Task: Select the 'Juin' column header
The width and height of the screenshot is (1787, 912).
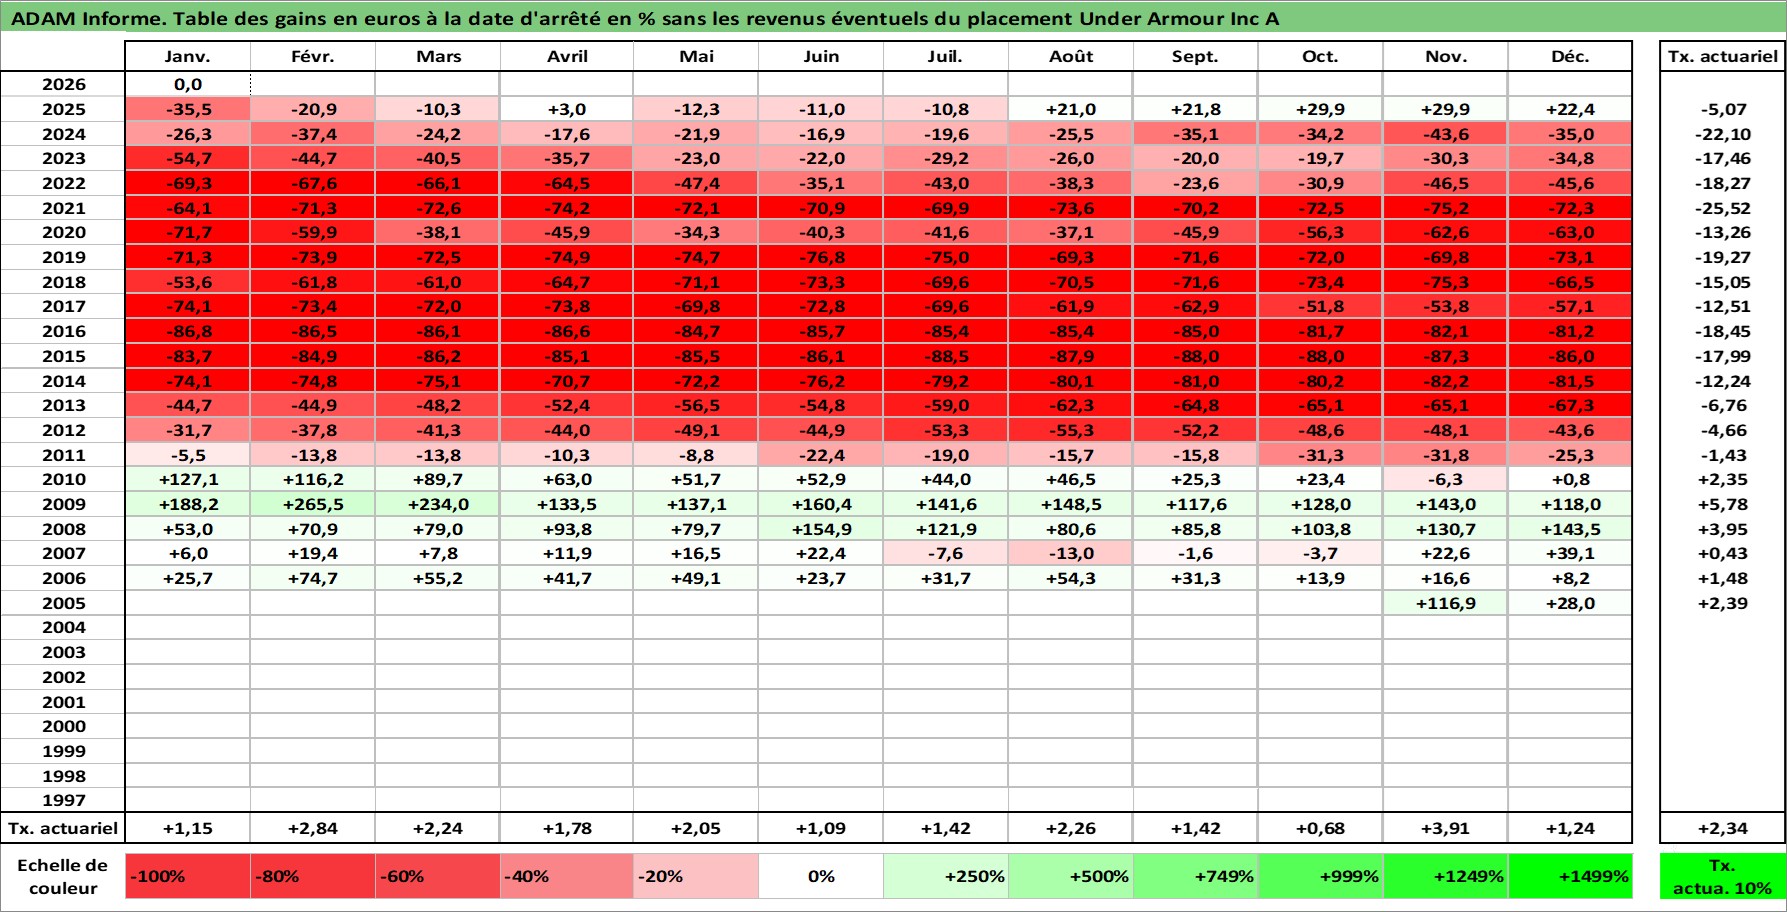Action: [x=821, y=56]
